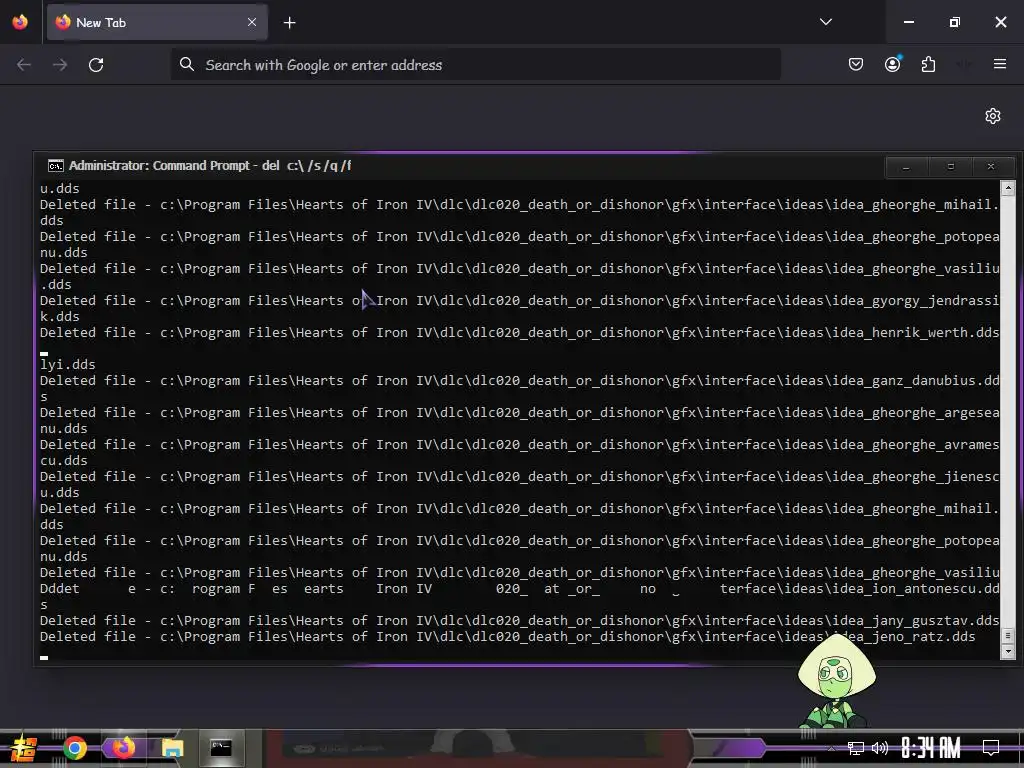Open the Firefox hamburger application menu
Viewport: 1024px width, 768px height.
coord(999,64)
